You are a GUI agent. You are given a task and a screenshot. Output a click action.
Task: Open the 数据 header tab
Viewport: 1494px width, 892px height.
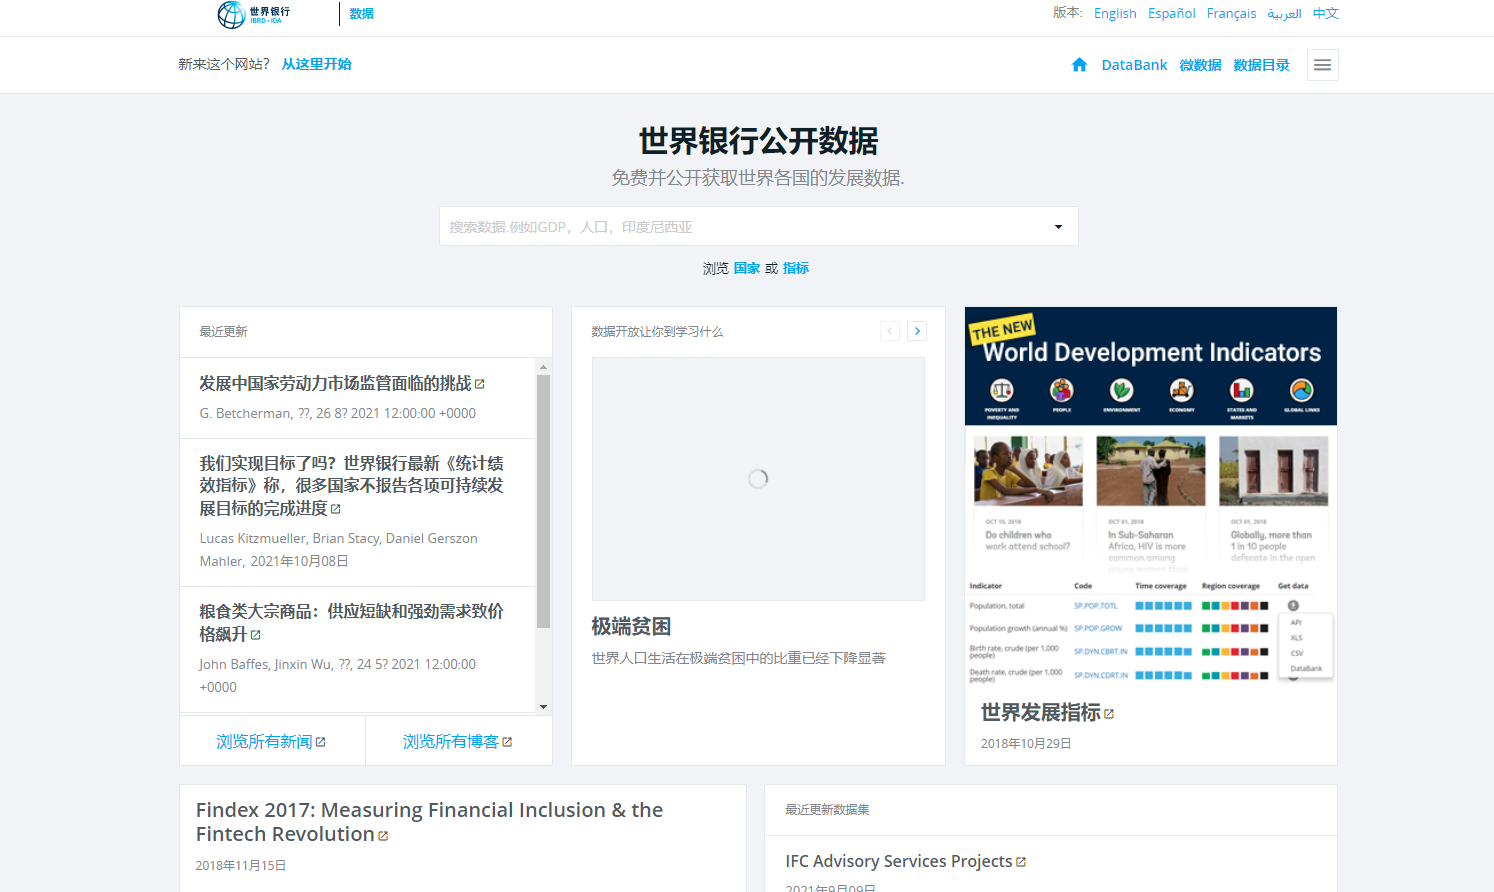pyautogui.click(x=361, y=14)
